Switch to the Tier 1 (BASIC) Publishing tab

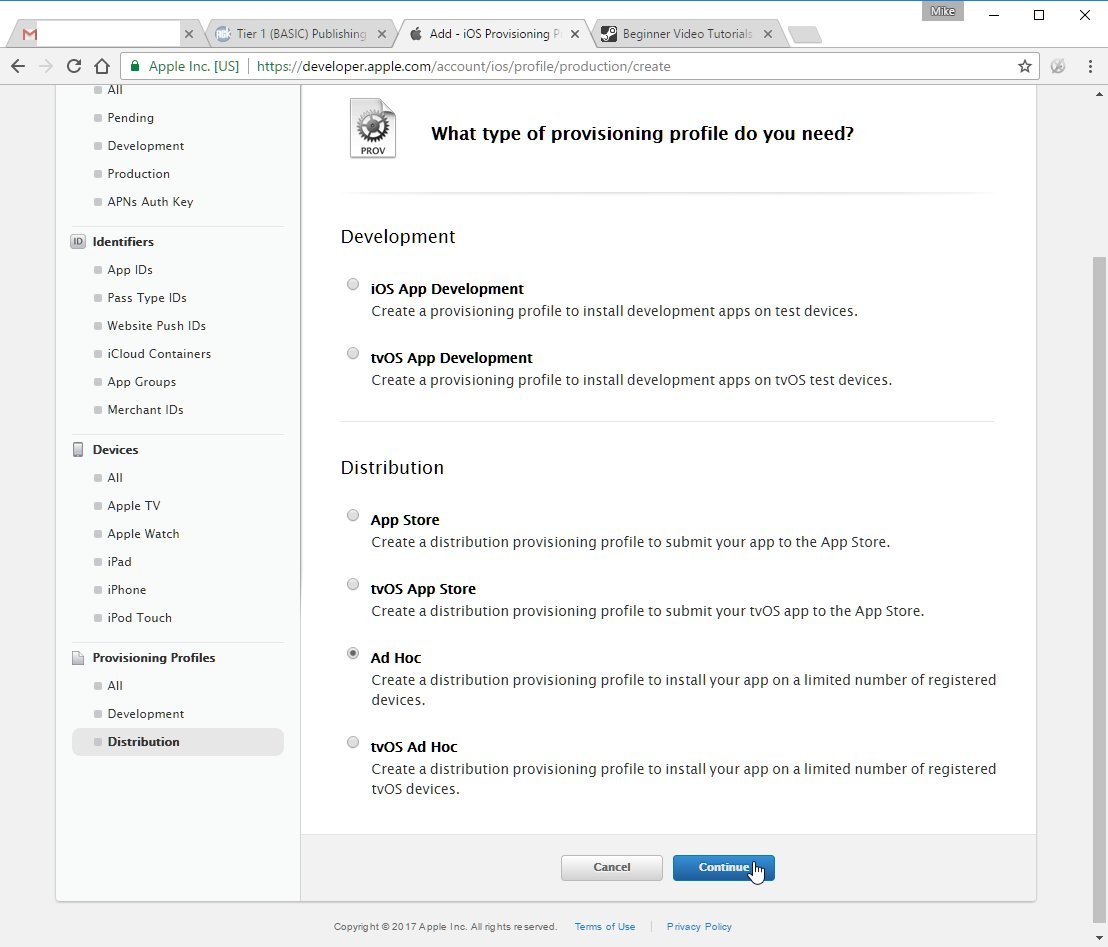pos(301,34)
